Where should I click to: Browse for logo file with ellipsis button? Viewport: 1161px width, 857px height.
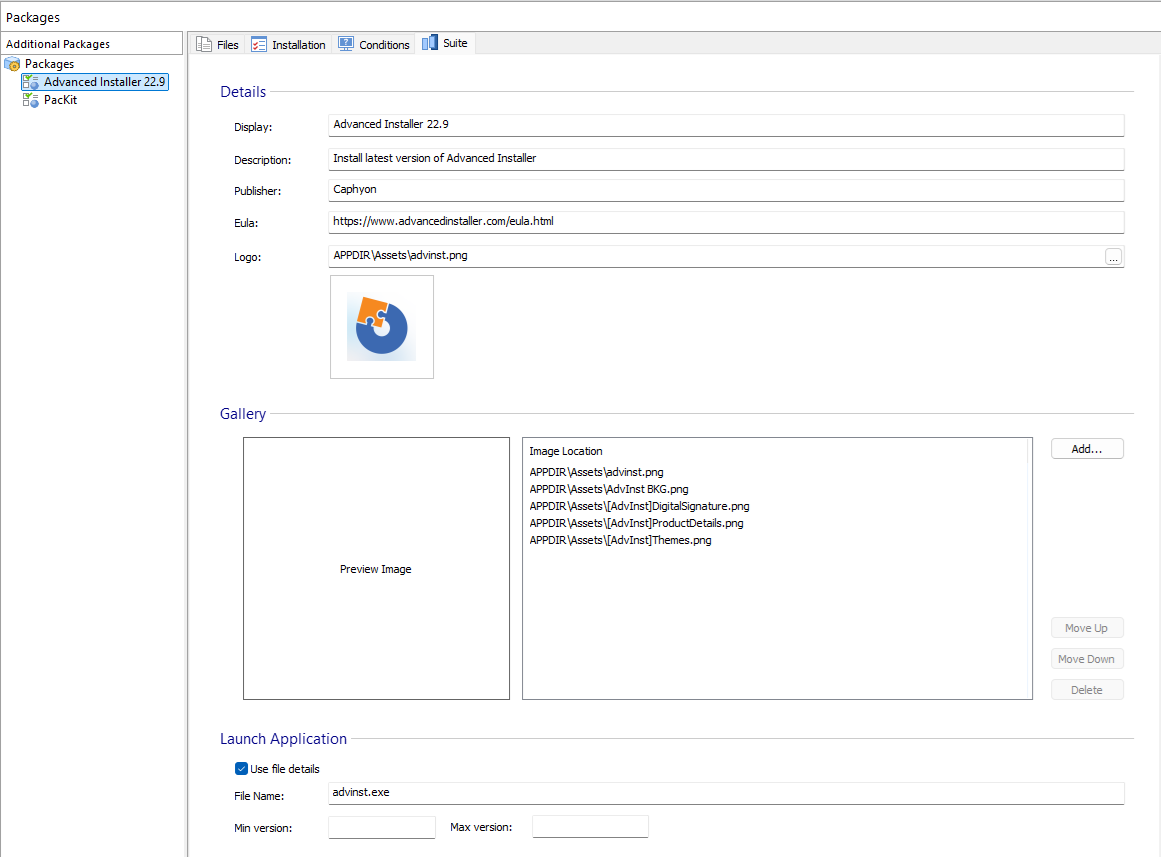tap(1113, 257)
